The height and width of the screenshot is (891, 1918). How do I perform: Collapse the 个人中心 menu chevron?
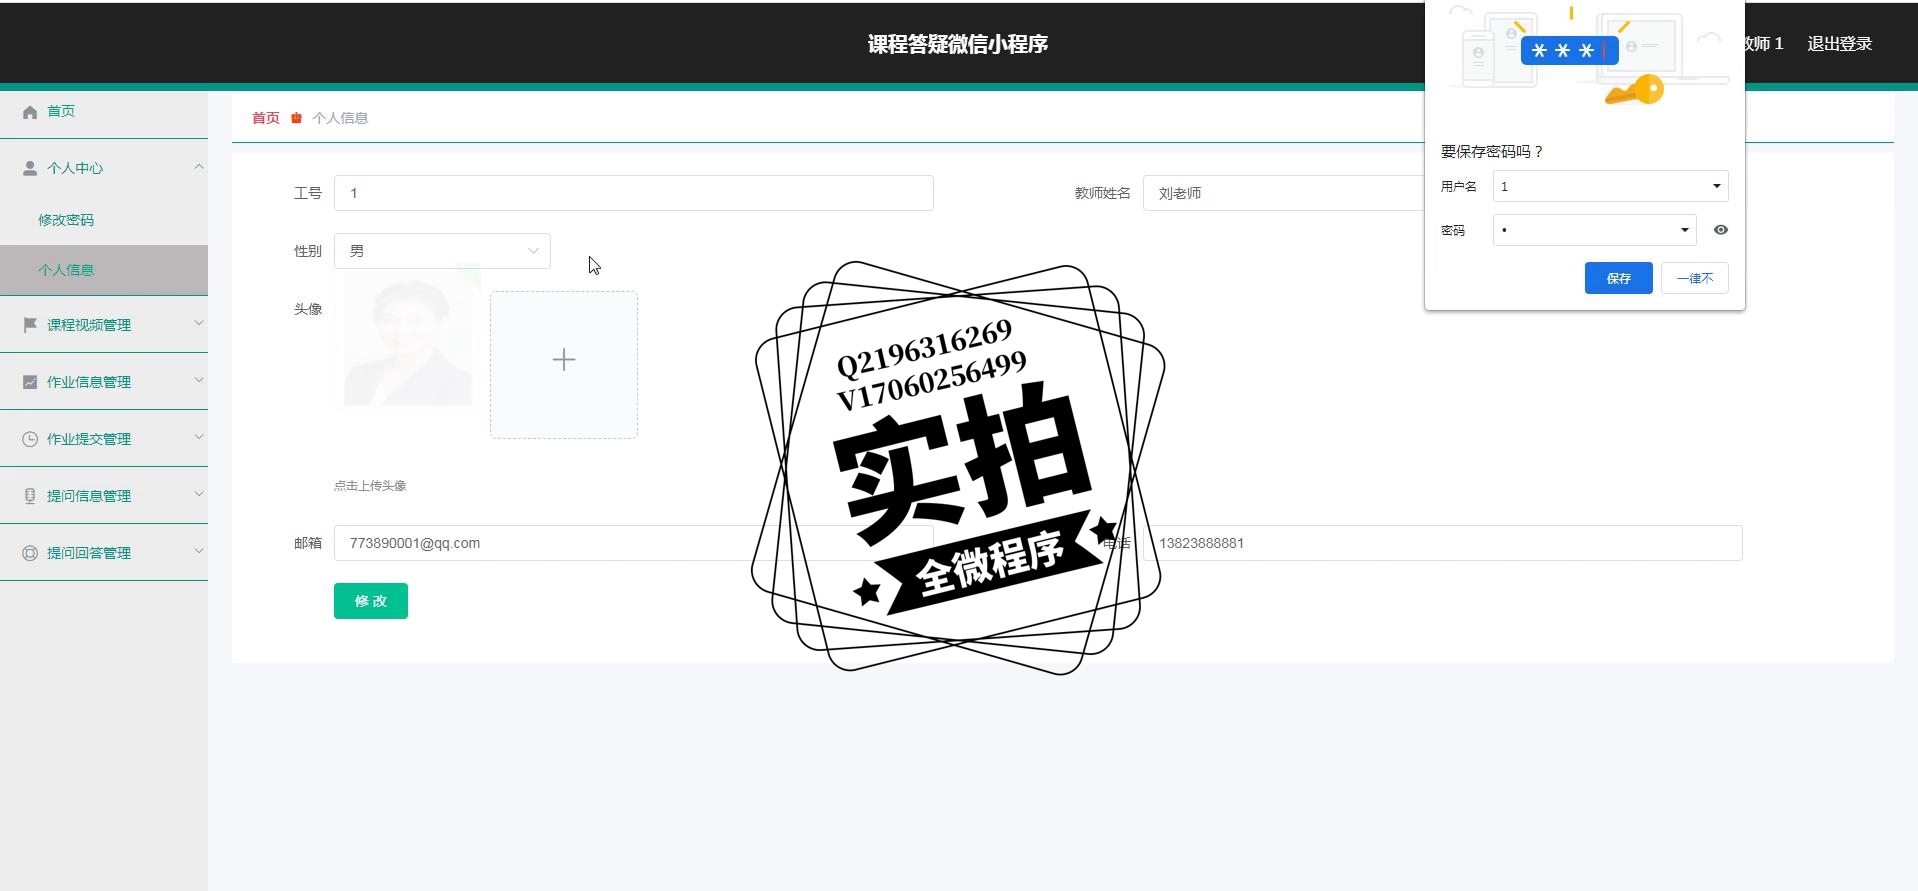point(199,167)
